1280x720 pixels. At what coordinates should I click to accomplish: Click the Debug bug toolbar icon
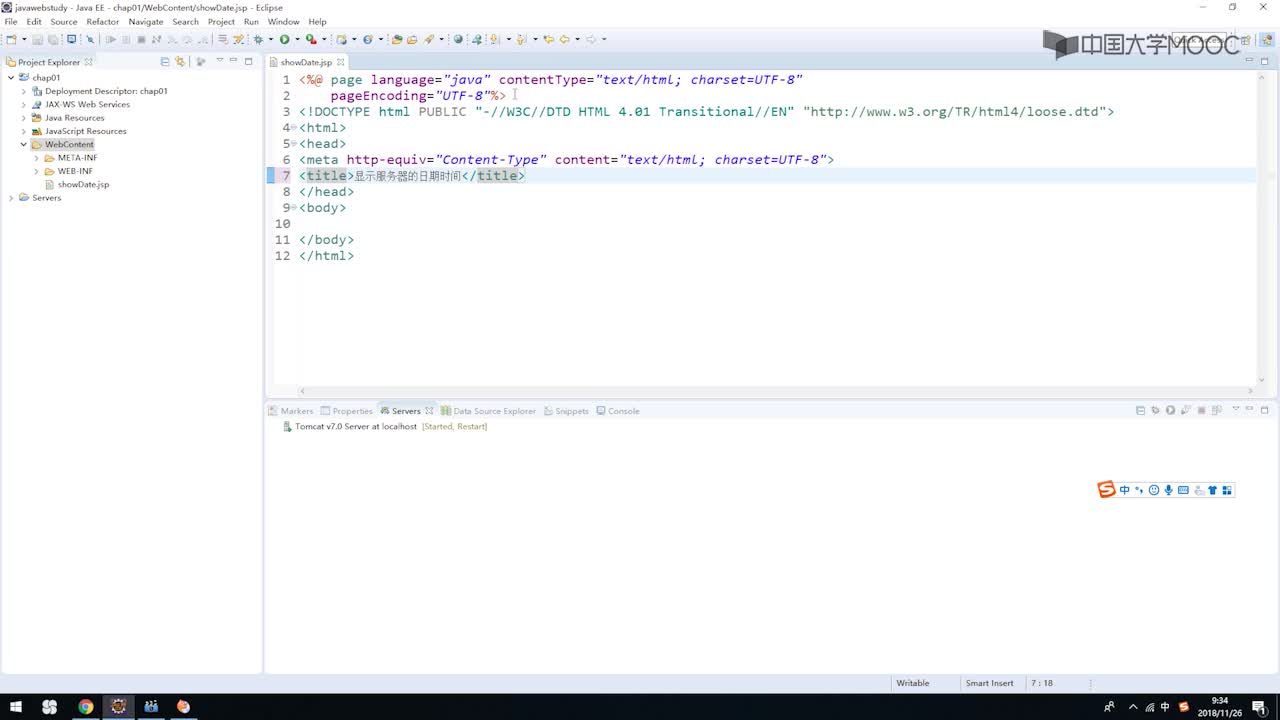[x=258, y=39]
